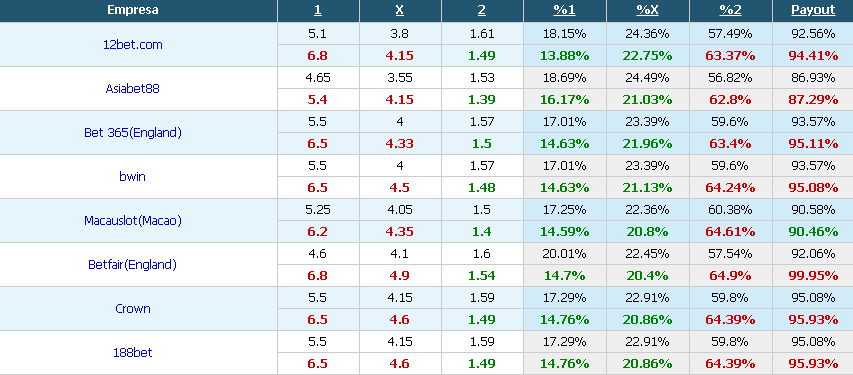Sort by the Payout column header
The width and height of the screenshot is (853, 375).
(813, 10)
